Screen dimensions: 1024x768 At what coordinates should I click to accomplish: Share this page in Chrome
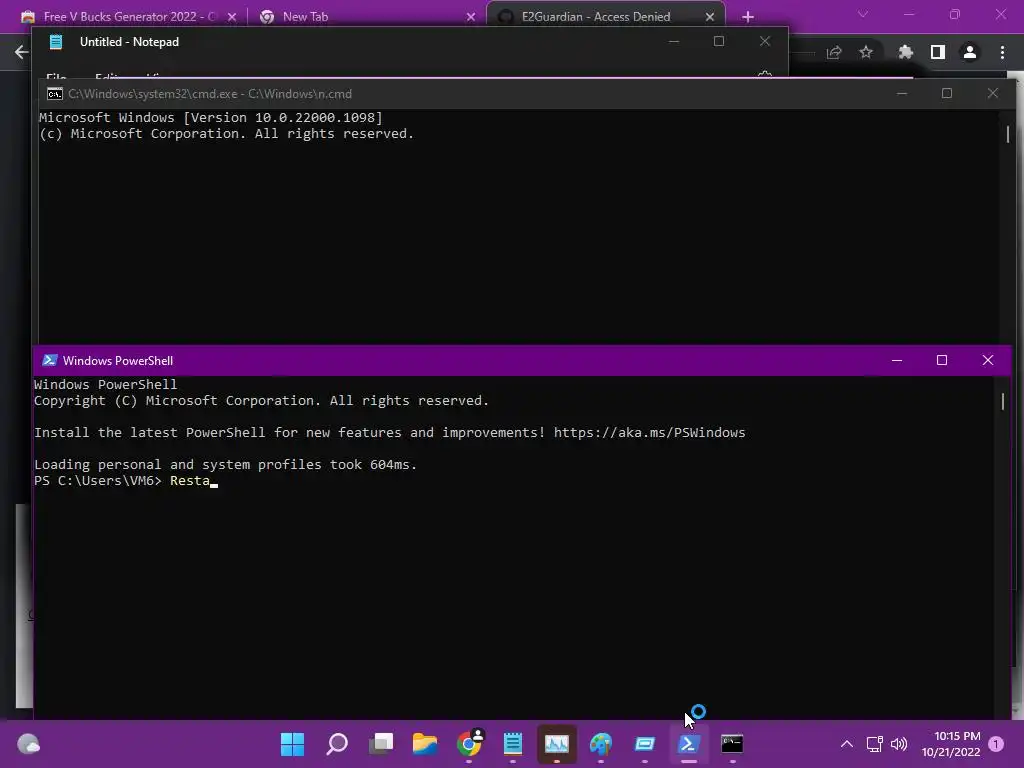point(834,52)
